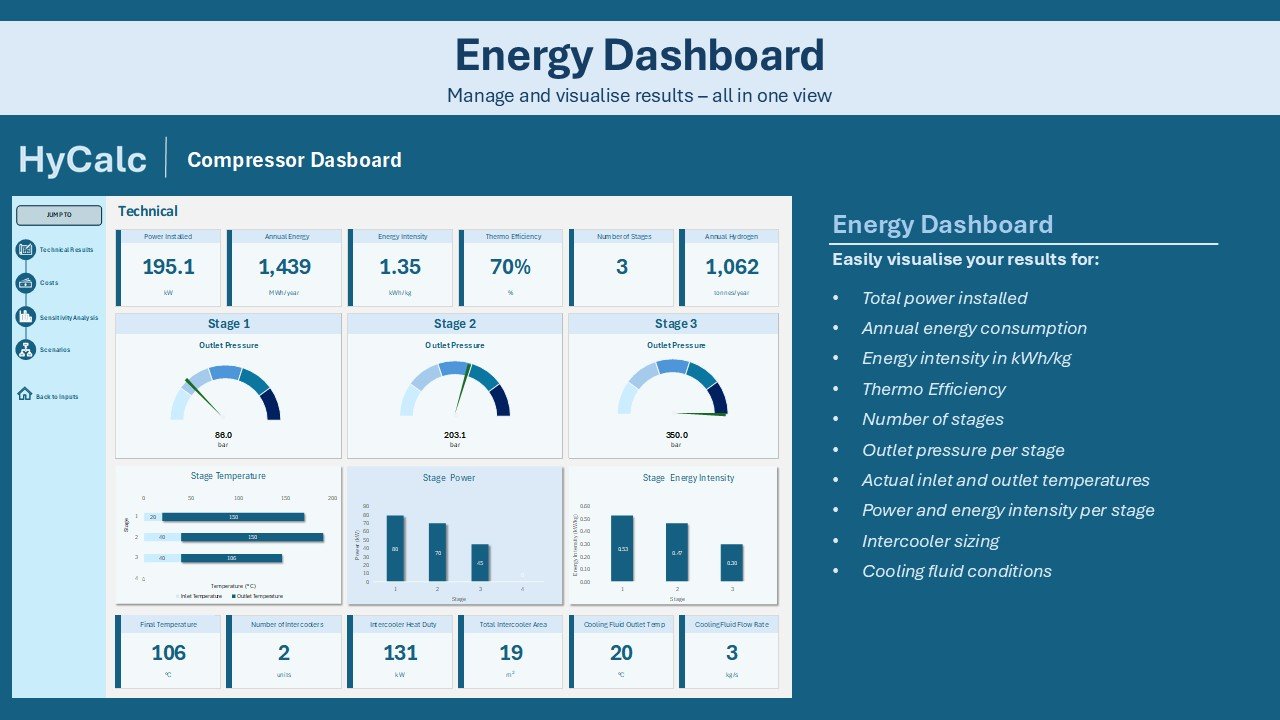Open Sensitivity Analysis using its sidebar icon
This screenshot has height=720, width=1280.
click(x=24, y=316)
